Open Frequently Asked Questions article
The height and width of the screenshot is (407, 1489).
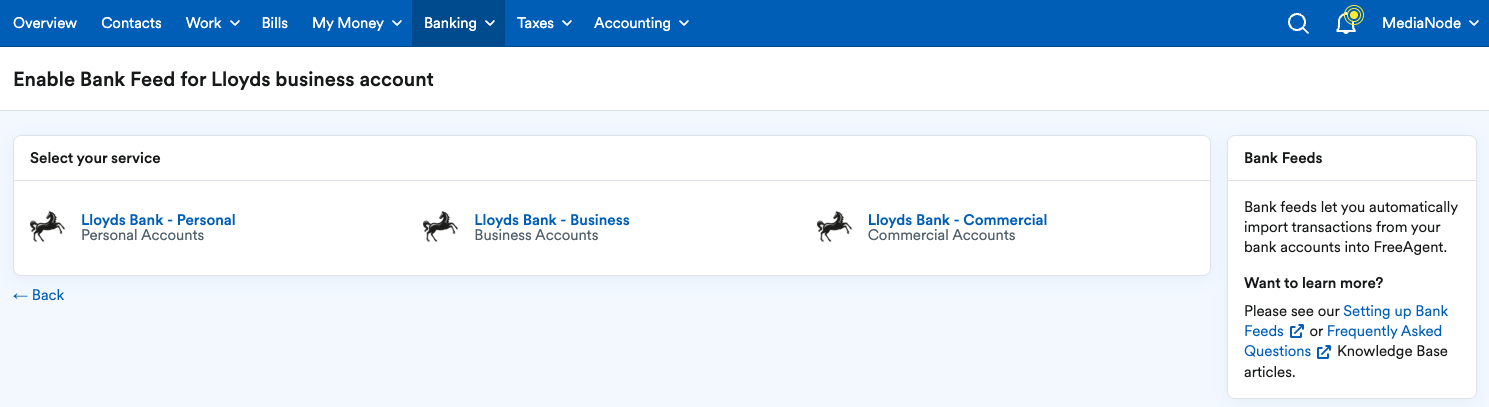[x=1343, y=341]
